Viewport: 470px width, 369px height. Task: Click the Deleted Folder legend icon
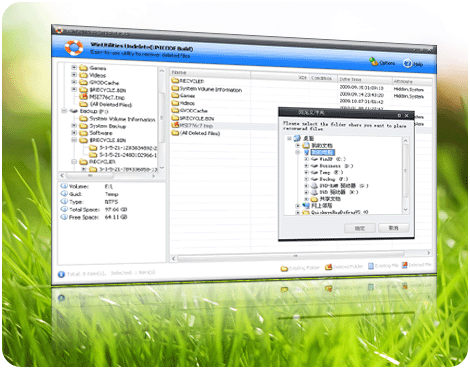328,267
